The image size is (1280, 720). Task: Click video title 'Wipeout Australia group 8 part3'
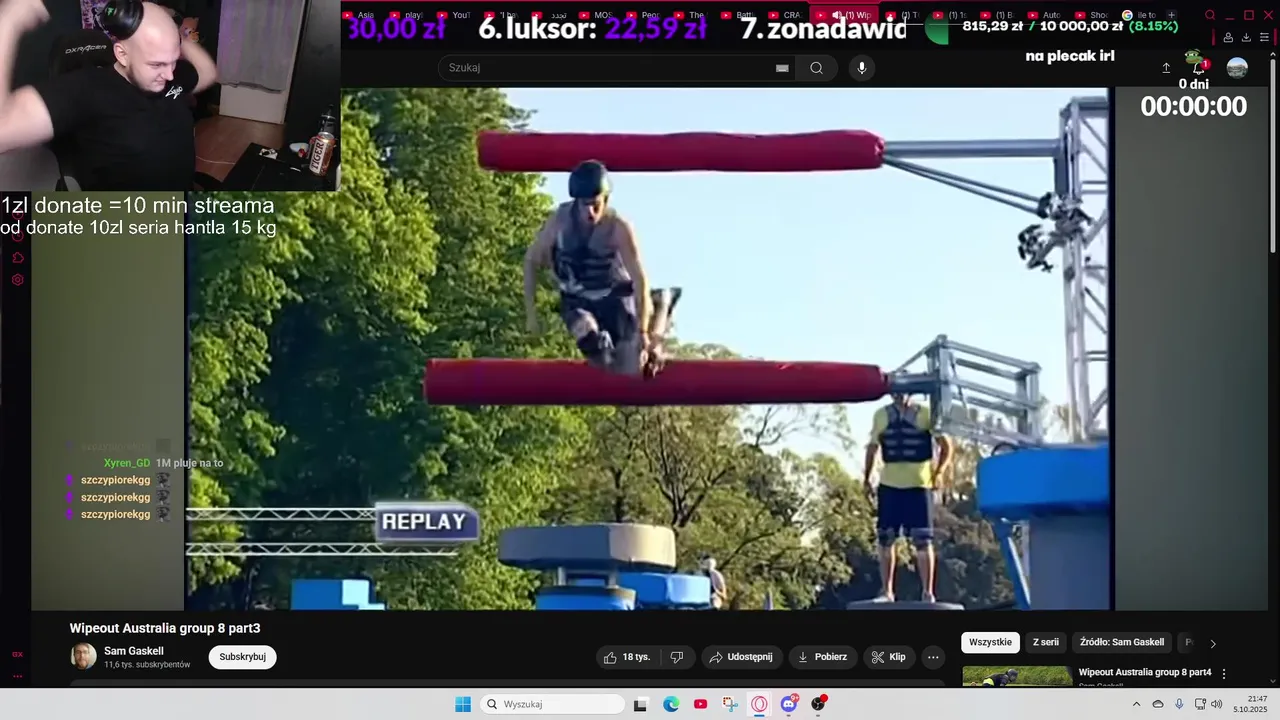pyautogui.click(x=165, y=628)
